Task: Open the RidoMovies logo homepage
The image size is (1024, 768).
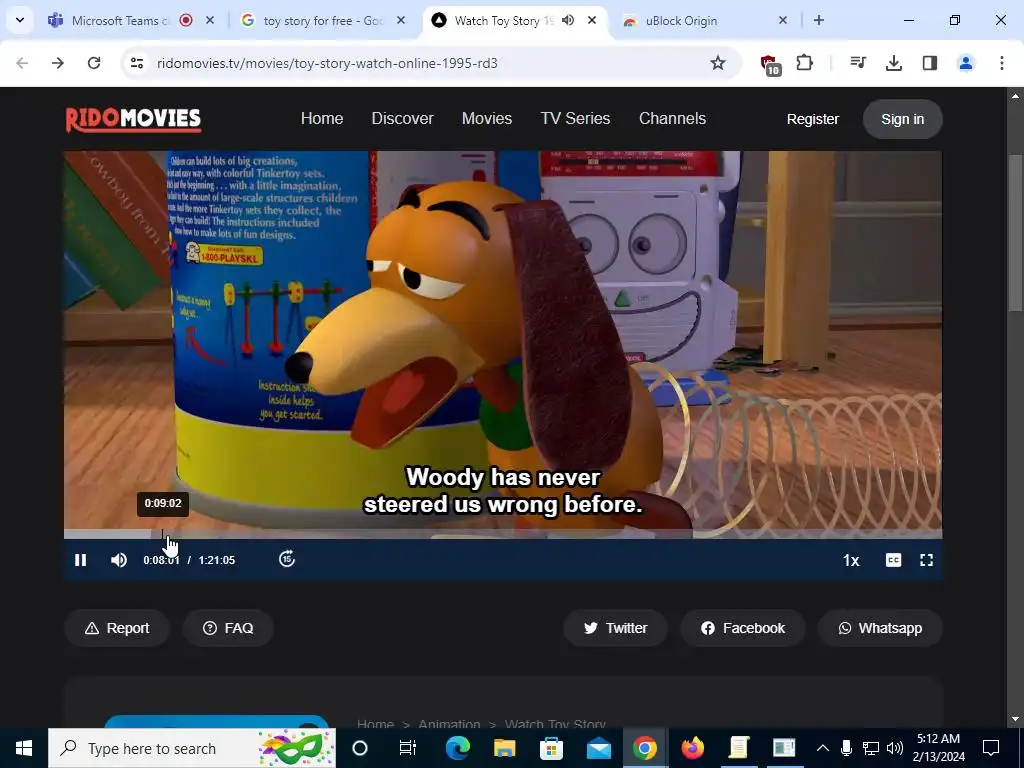Action: click(x=133, y=119)
